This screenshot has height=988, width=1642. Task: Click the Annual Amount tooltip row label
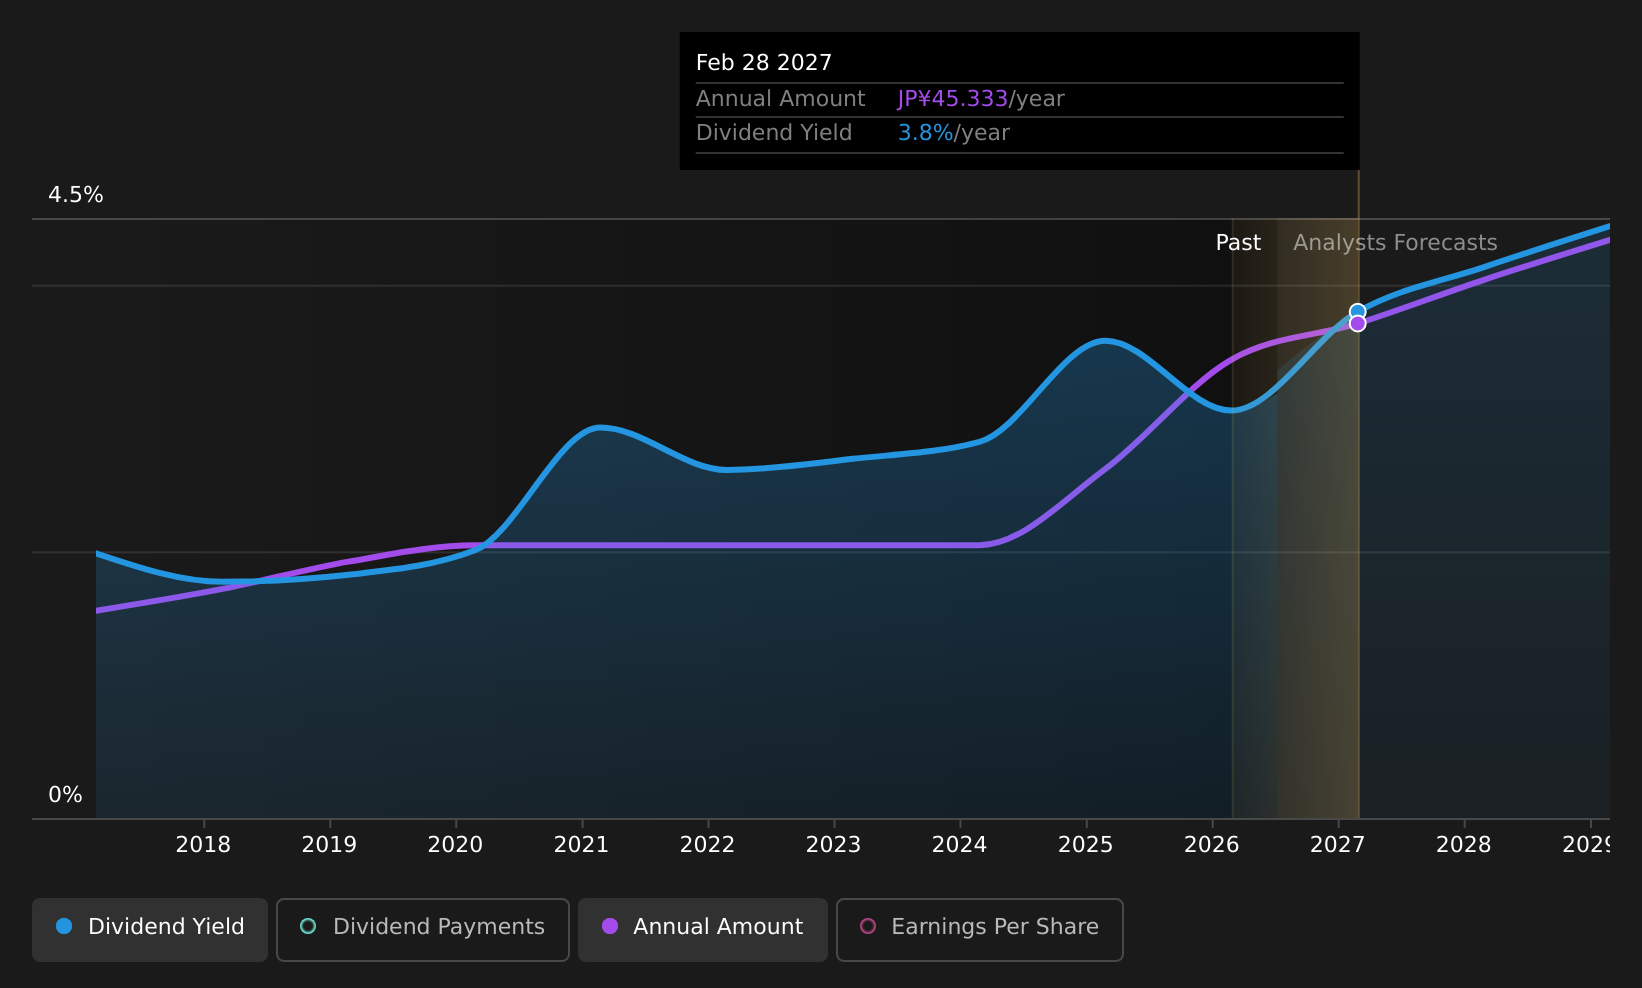click(780, 99)
